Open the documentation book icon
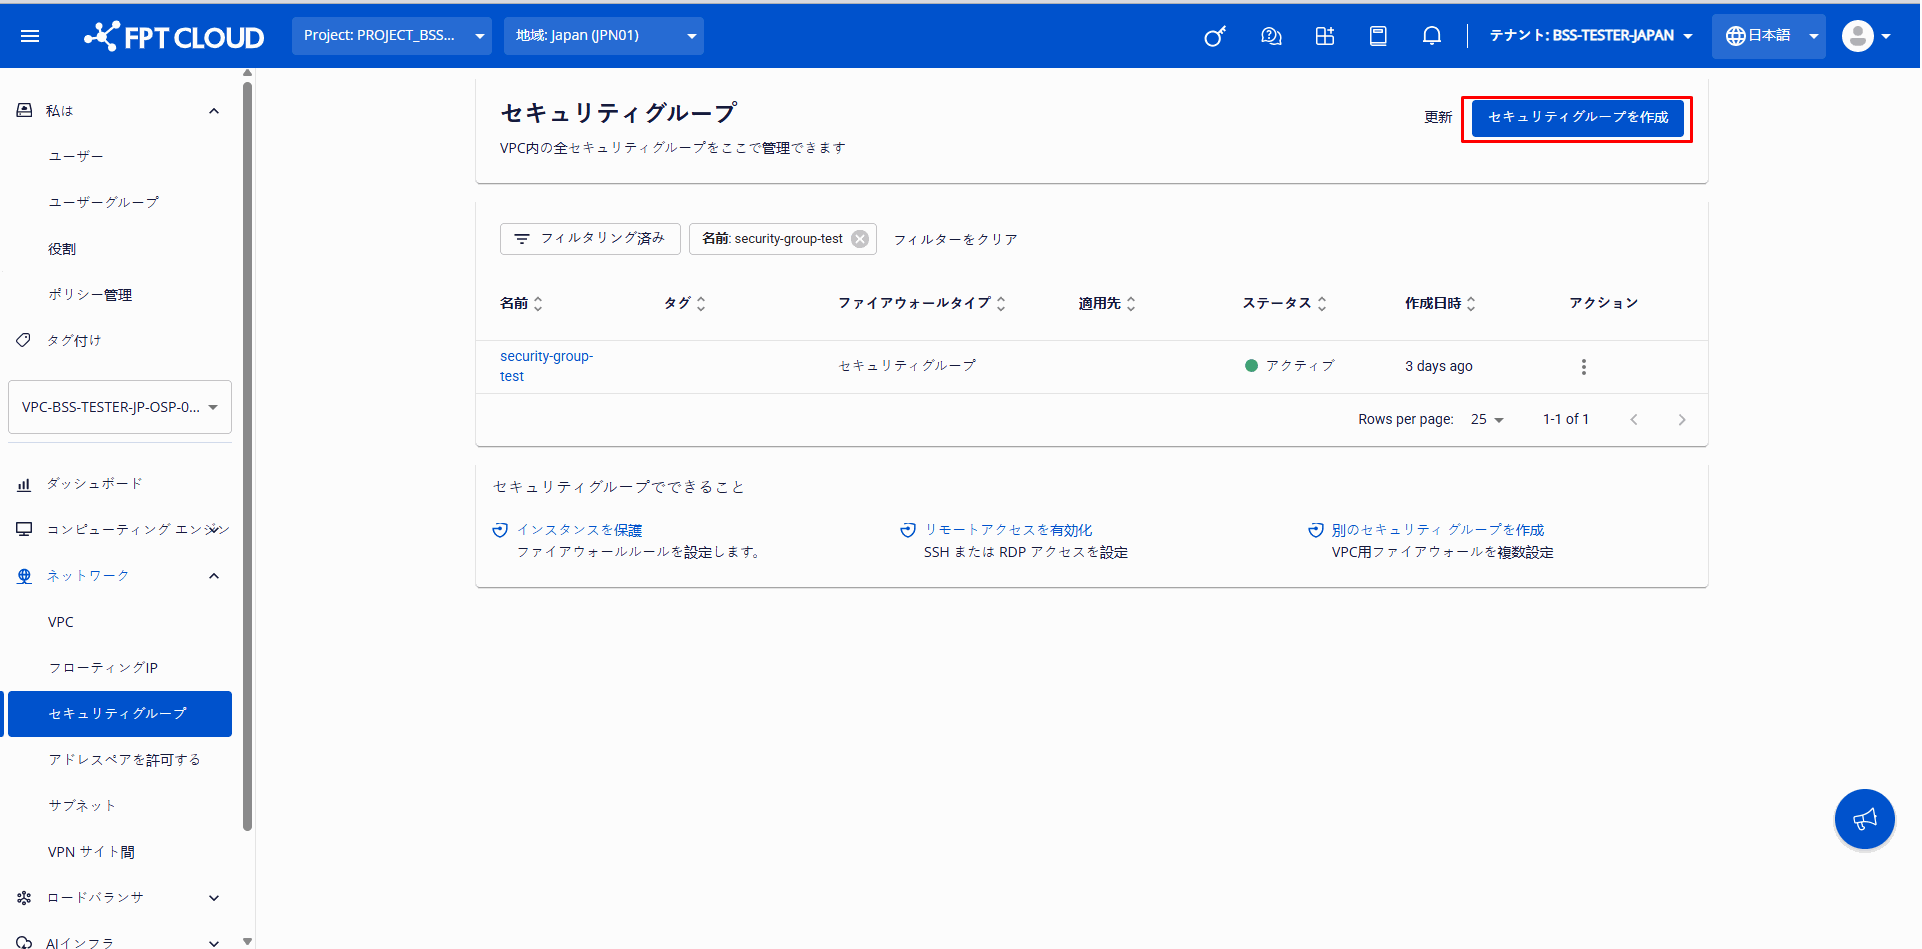The image size is (1922, 949). (x=1378, y=36)
